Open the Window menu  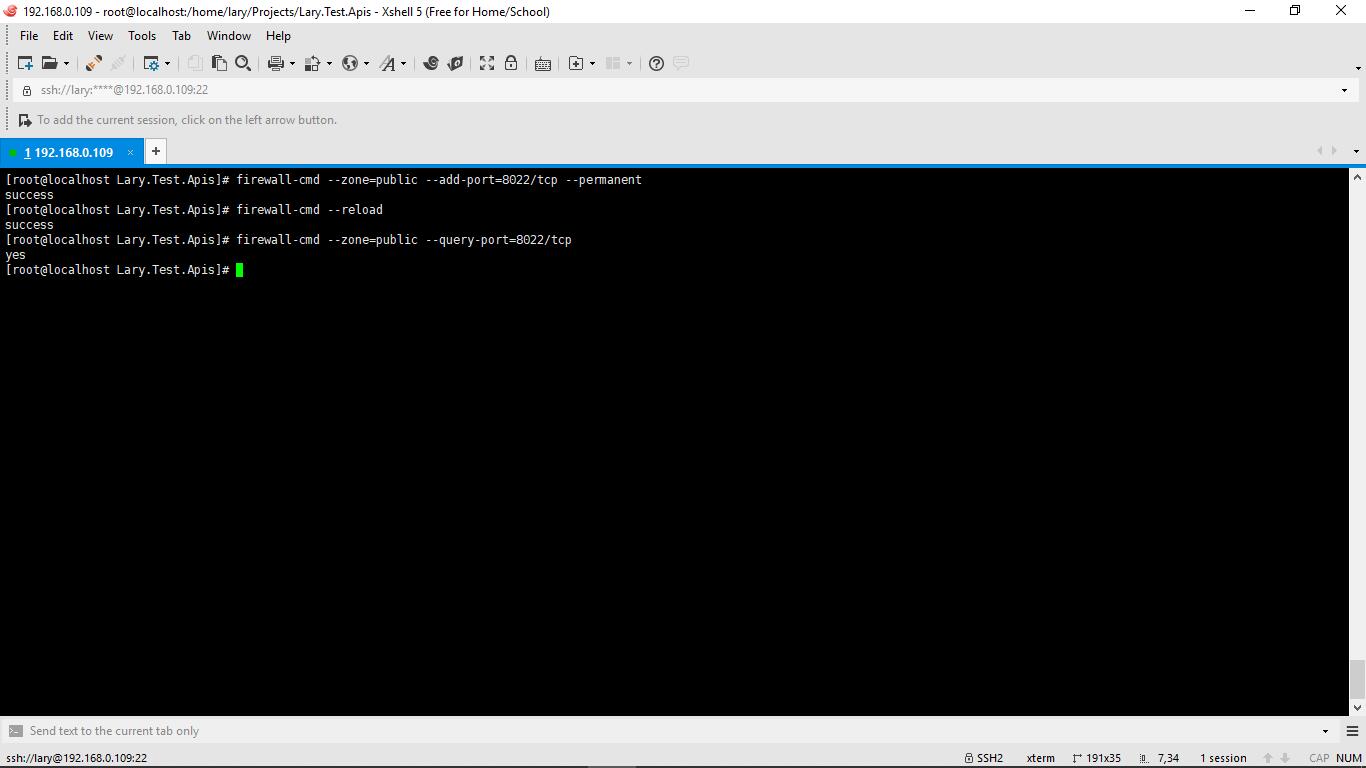tap(229, 35)
